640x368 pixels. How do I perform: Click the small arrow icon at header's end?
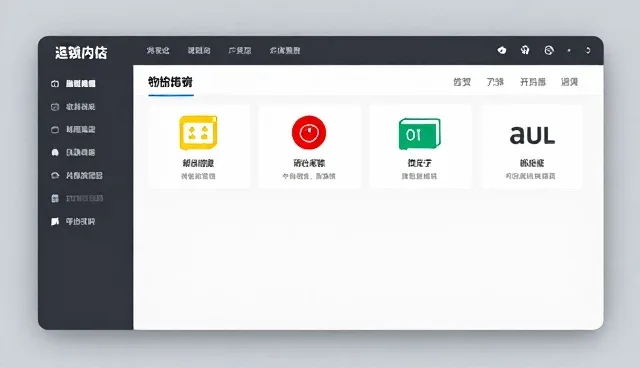(x=588, y=50)
